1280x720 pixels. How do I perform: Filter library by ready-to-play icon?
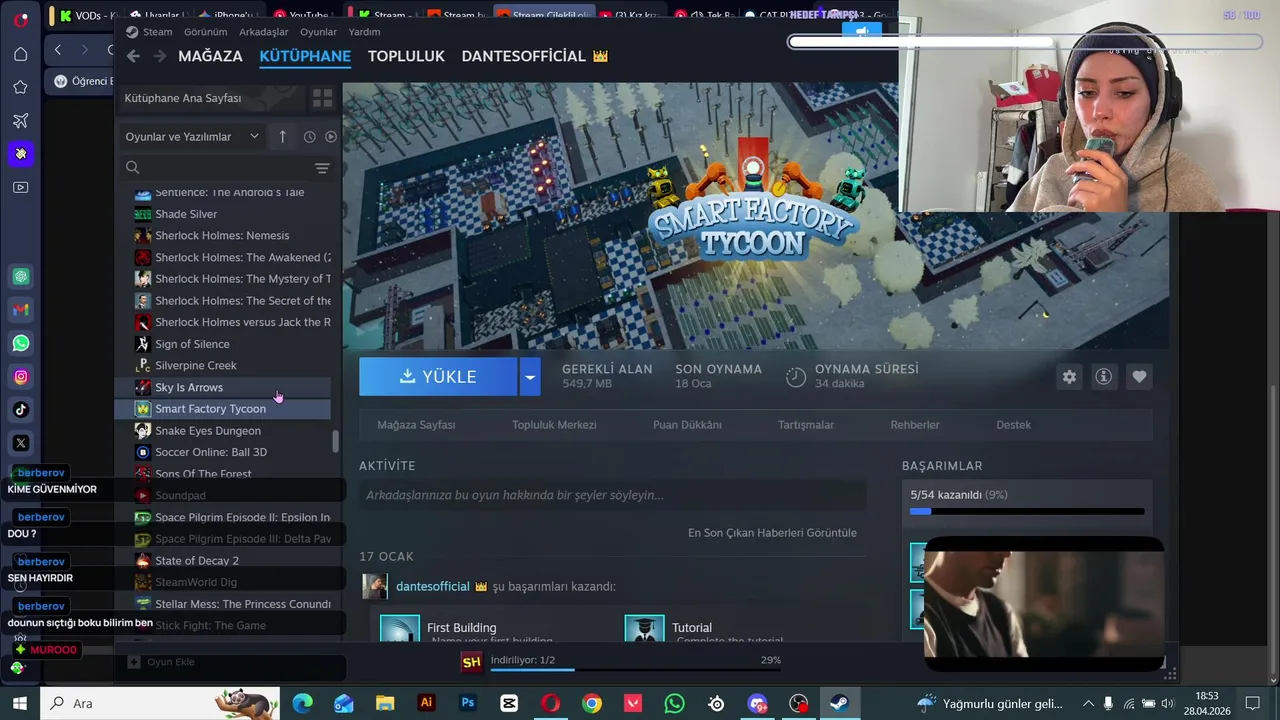coord(331,136)
